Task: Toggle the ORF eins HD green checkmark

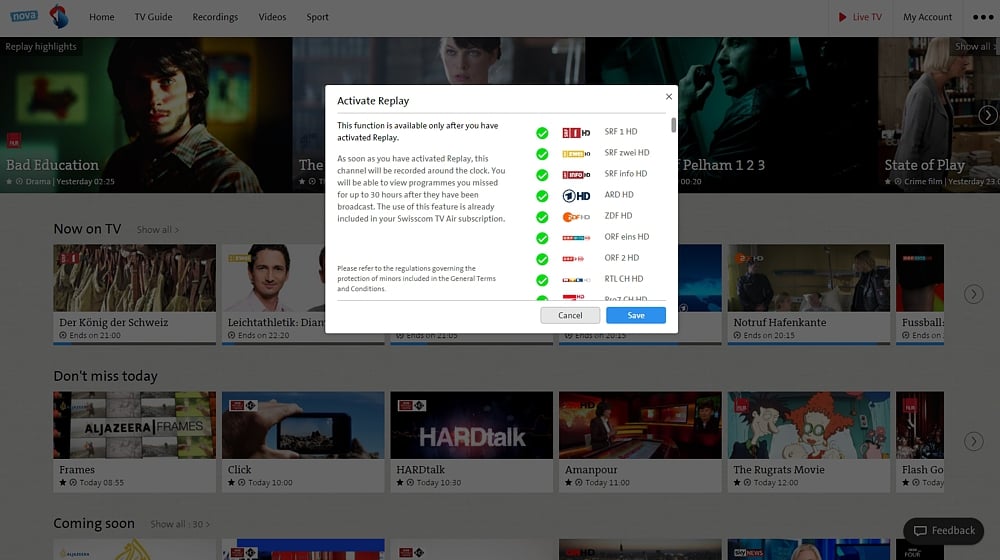Action: coord(542,238)
